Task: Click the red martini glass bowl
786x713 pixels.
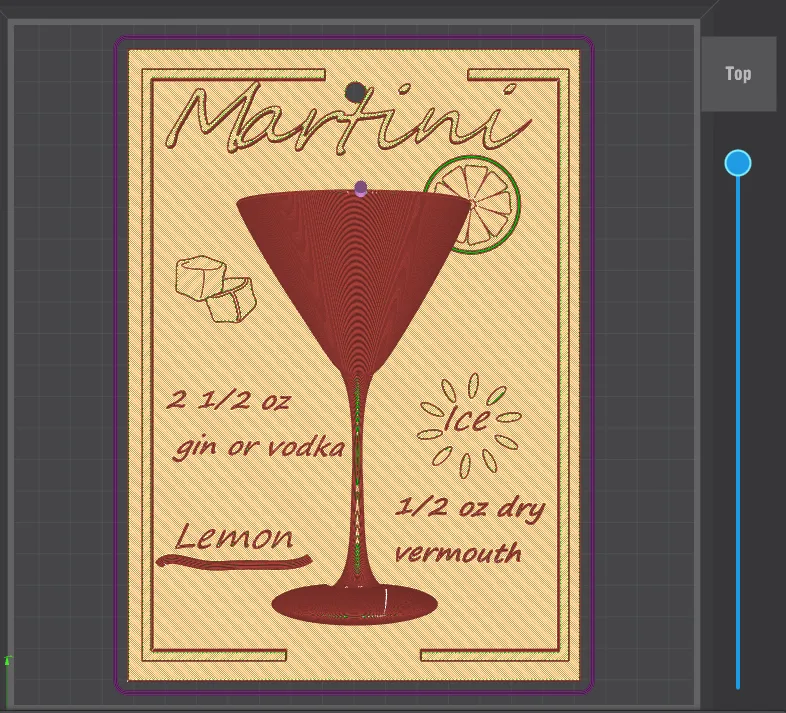Action: tap(355, 260)
